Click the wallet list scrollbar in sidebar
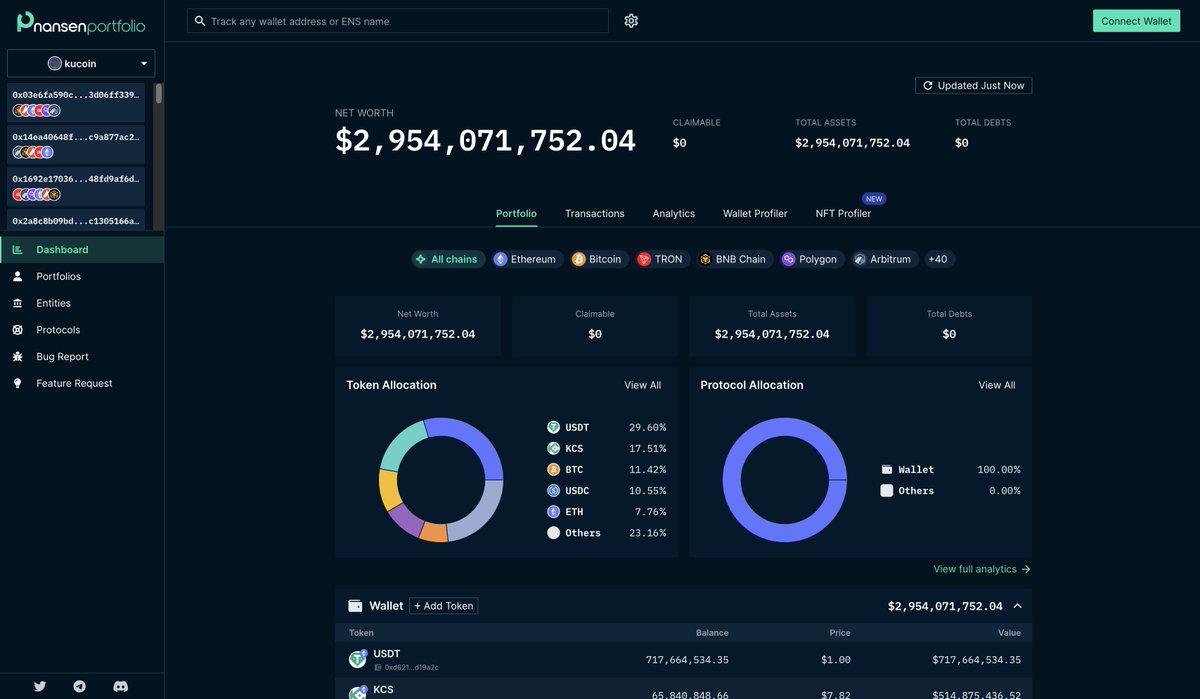The width and height of the screenshot is (1200, 699). pyautogui.click(x=158, y=93)
